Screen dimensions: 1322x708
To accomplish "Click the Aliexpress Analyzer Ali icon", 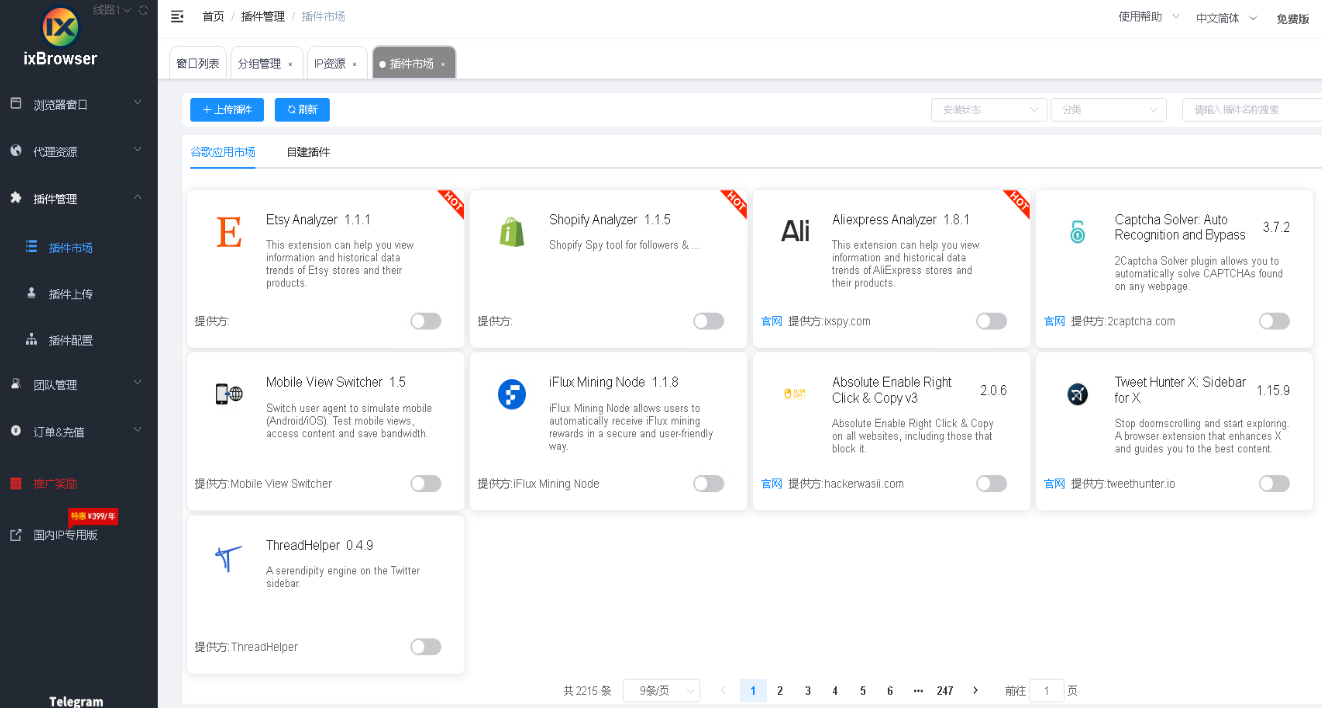I will point(795,232).
